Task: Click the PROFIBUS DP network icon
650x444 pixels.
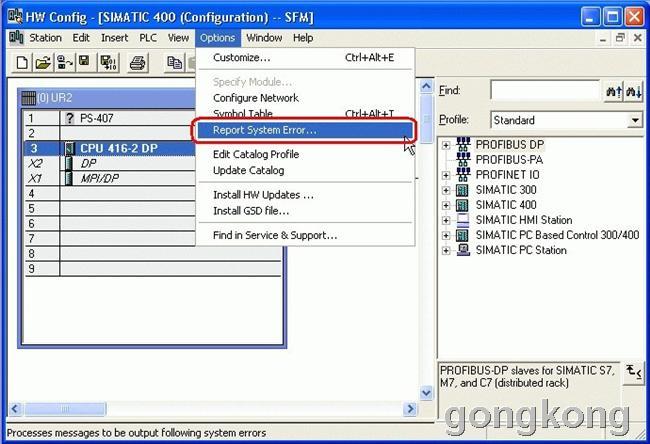Action: 463,144
